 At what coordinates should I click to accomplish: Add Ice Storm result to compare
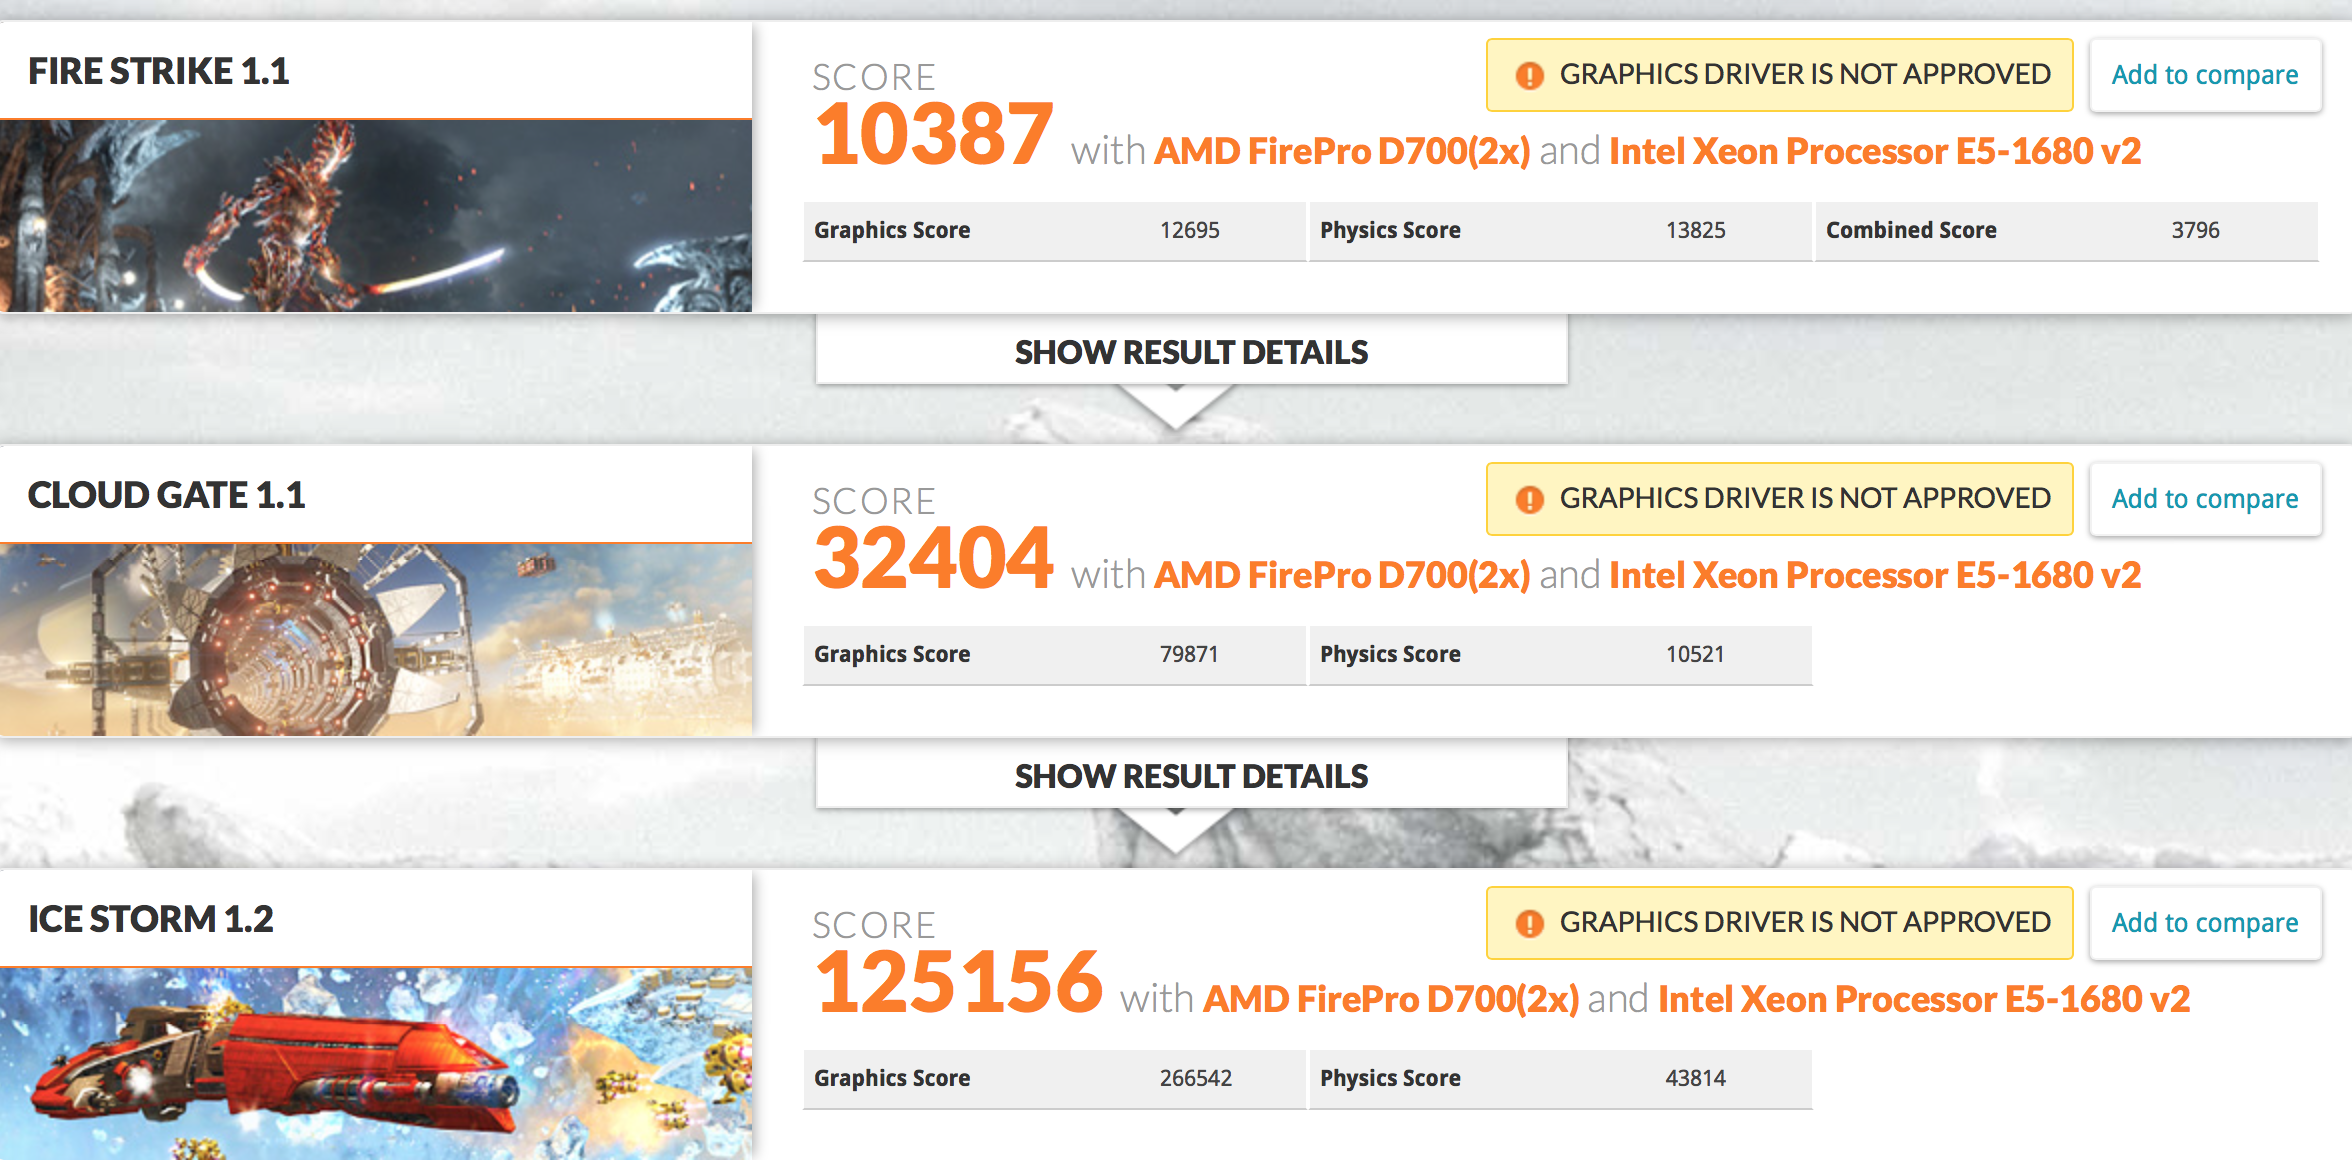click(2205, 923)
